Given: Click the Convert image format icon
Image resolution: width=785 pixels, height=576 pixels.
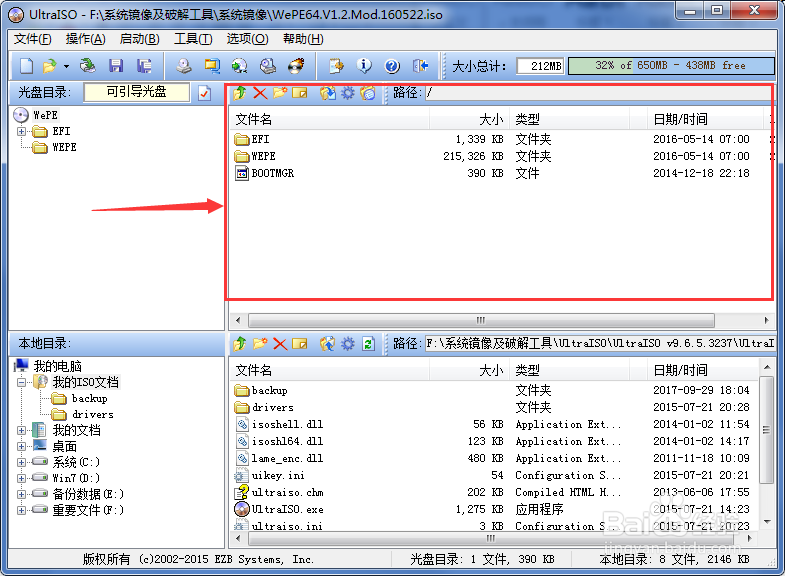Looking at the screenshot, I should point(239,66).
